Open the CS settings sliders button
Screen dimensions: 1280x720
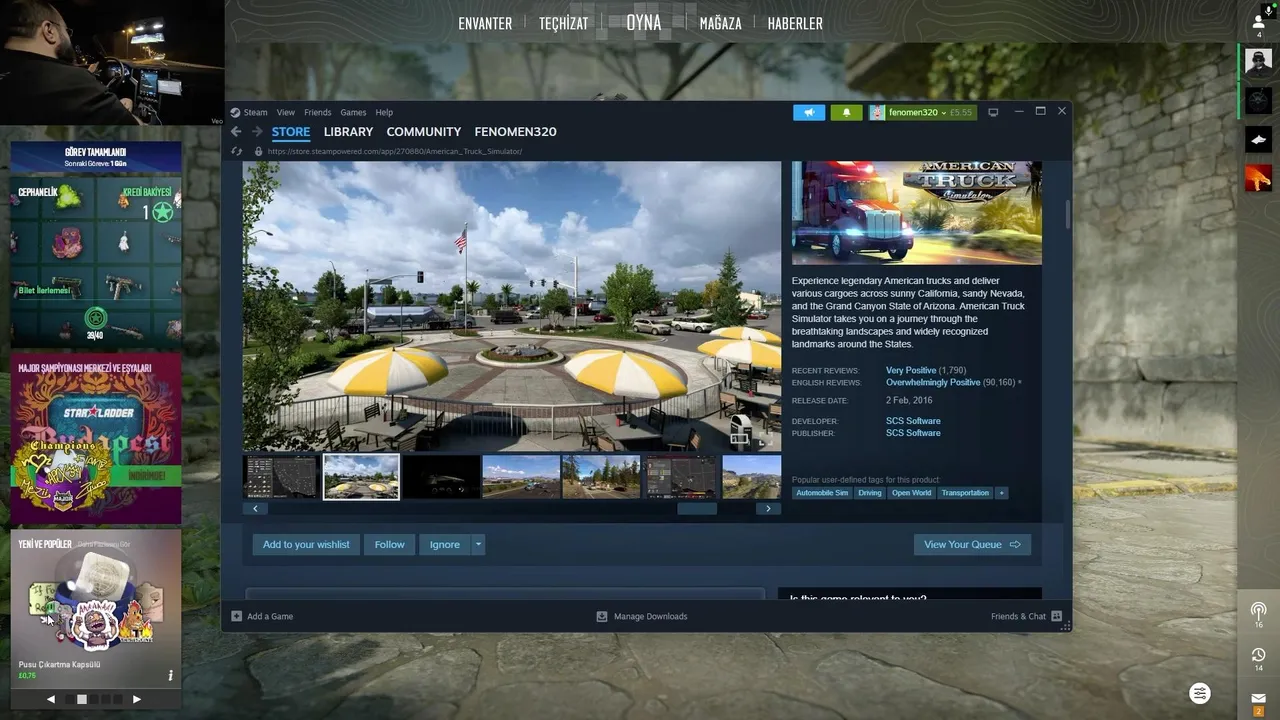click(x=1200, y=693)
